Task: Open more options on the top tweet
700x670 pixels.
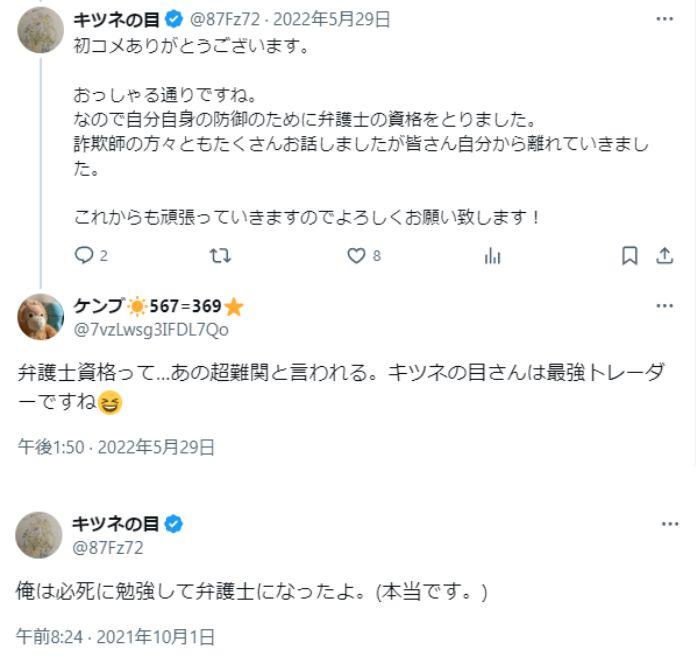Action: pyautogui.click(x=664, y=19)
